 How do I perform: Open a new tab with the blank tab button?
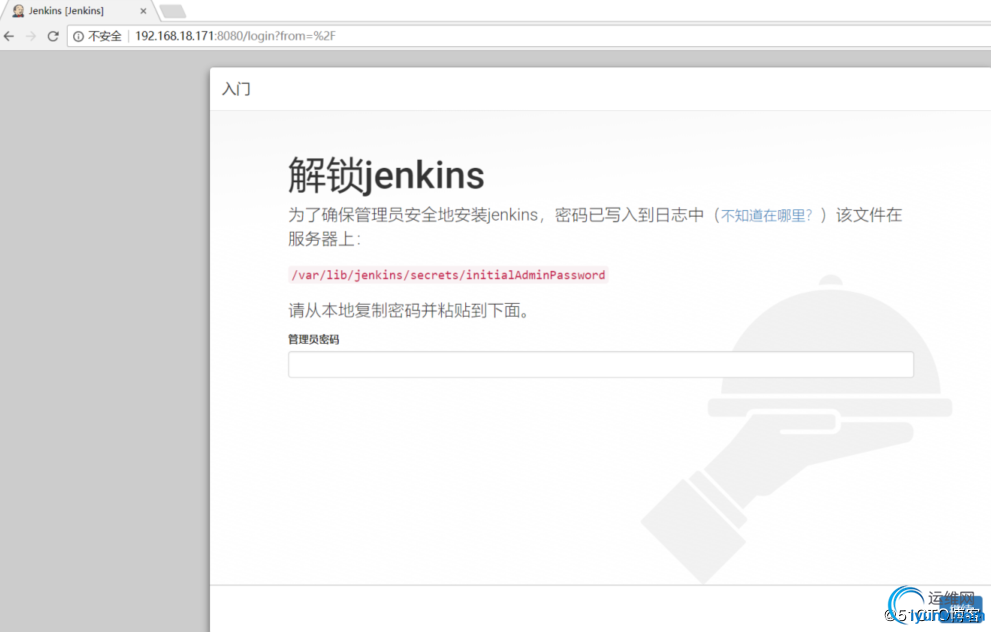pyautogui.click(x=173, y=11)
